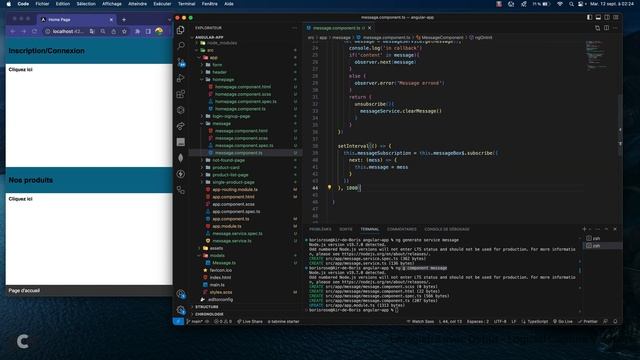Click Live Share in the status bar
The width and height of the screenshot is (640, 360).
(250, 322)
